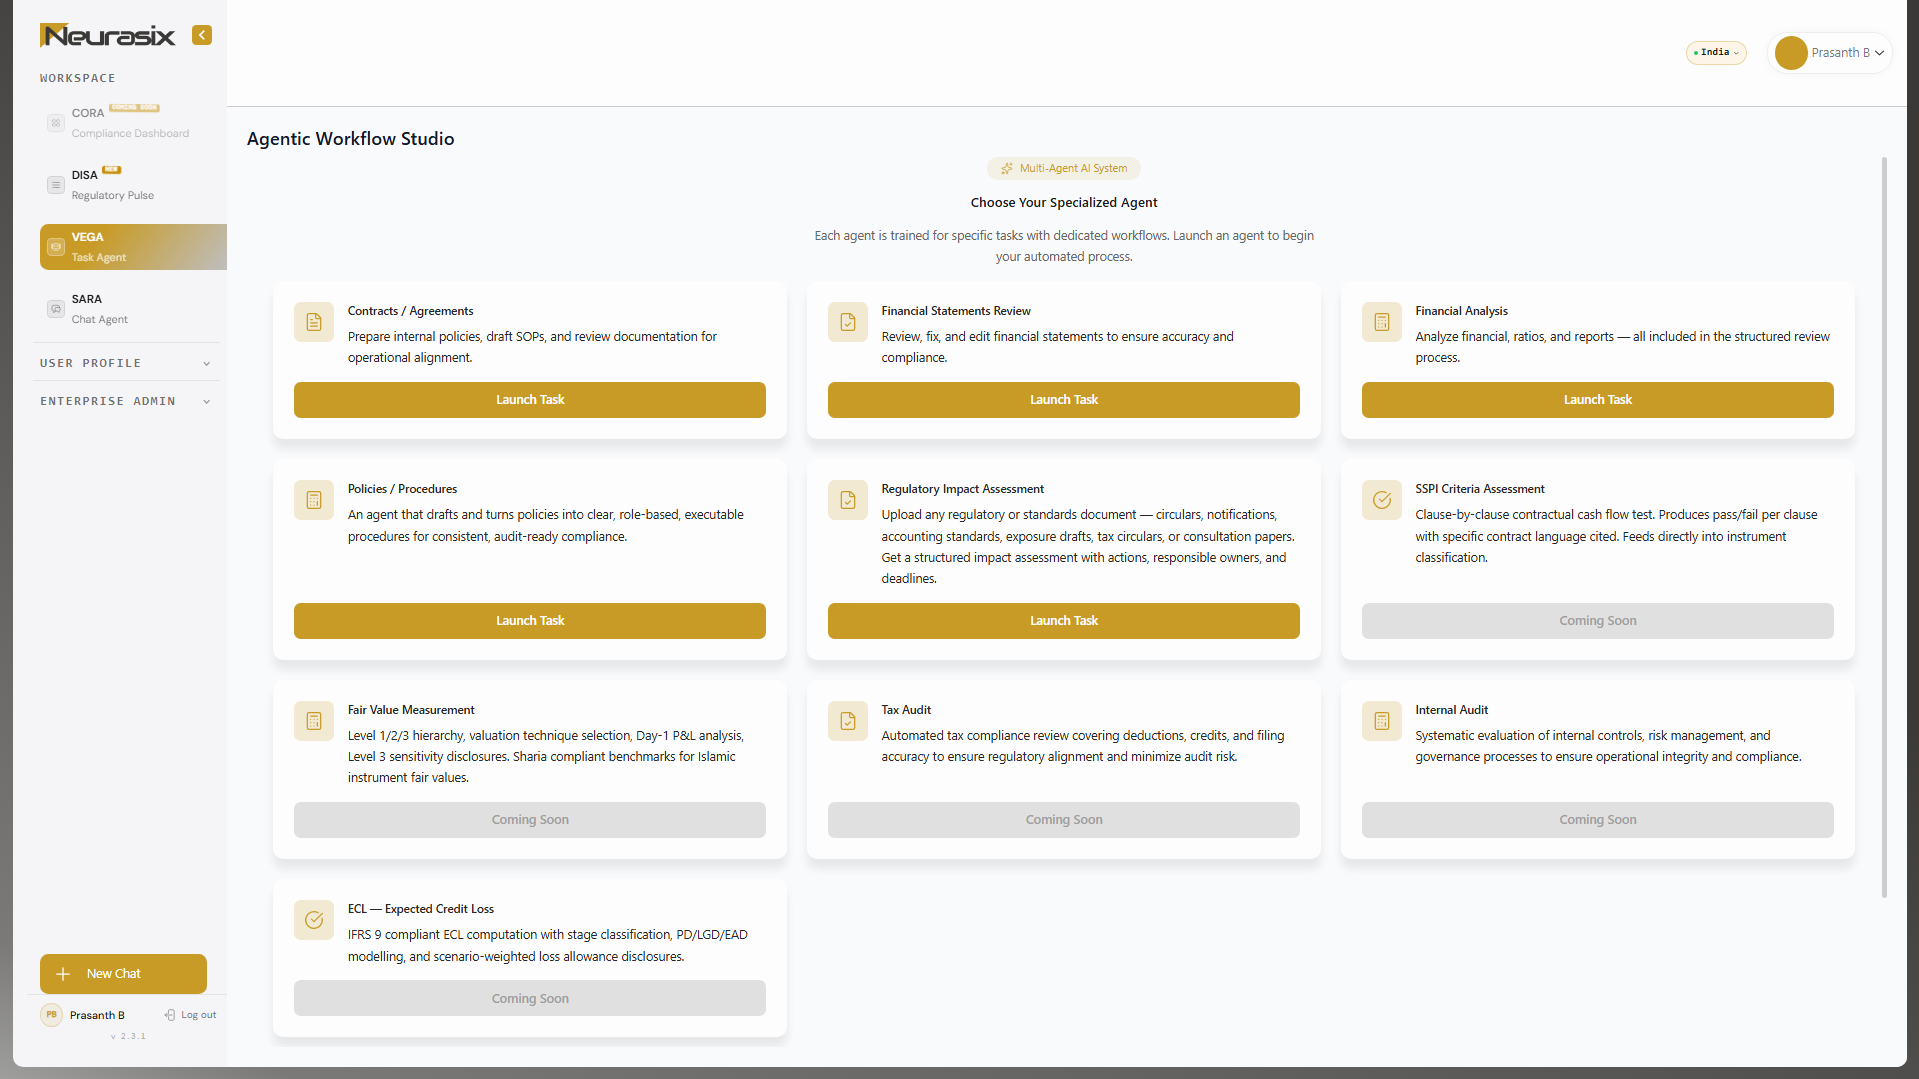Click the SSPI Criteria Assessment title

(x=1480, y=489)
